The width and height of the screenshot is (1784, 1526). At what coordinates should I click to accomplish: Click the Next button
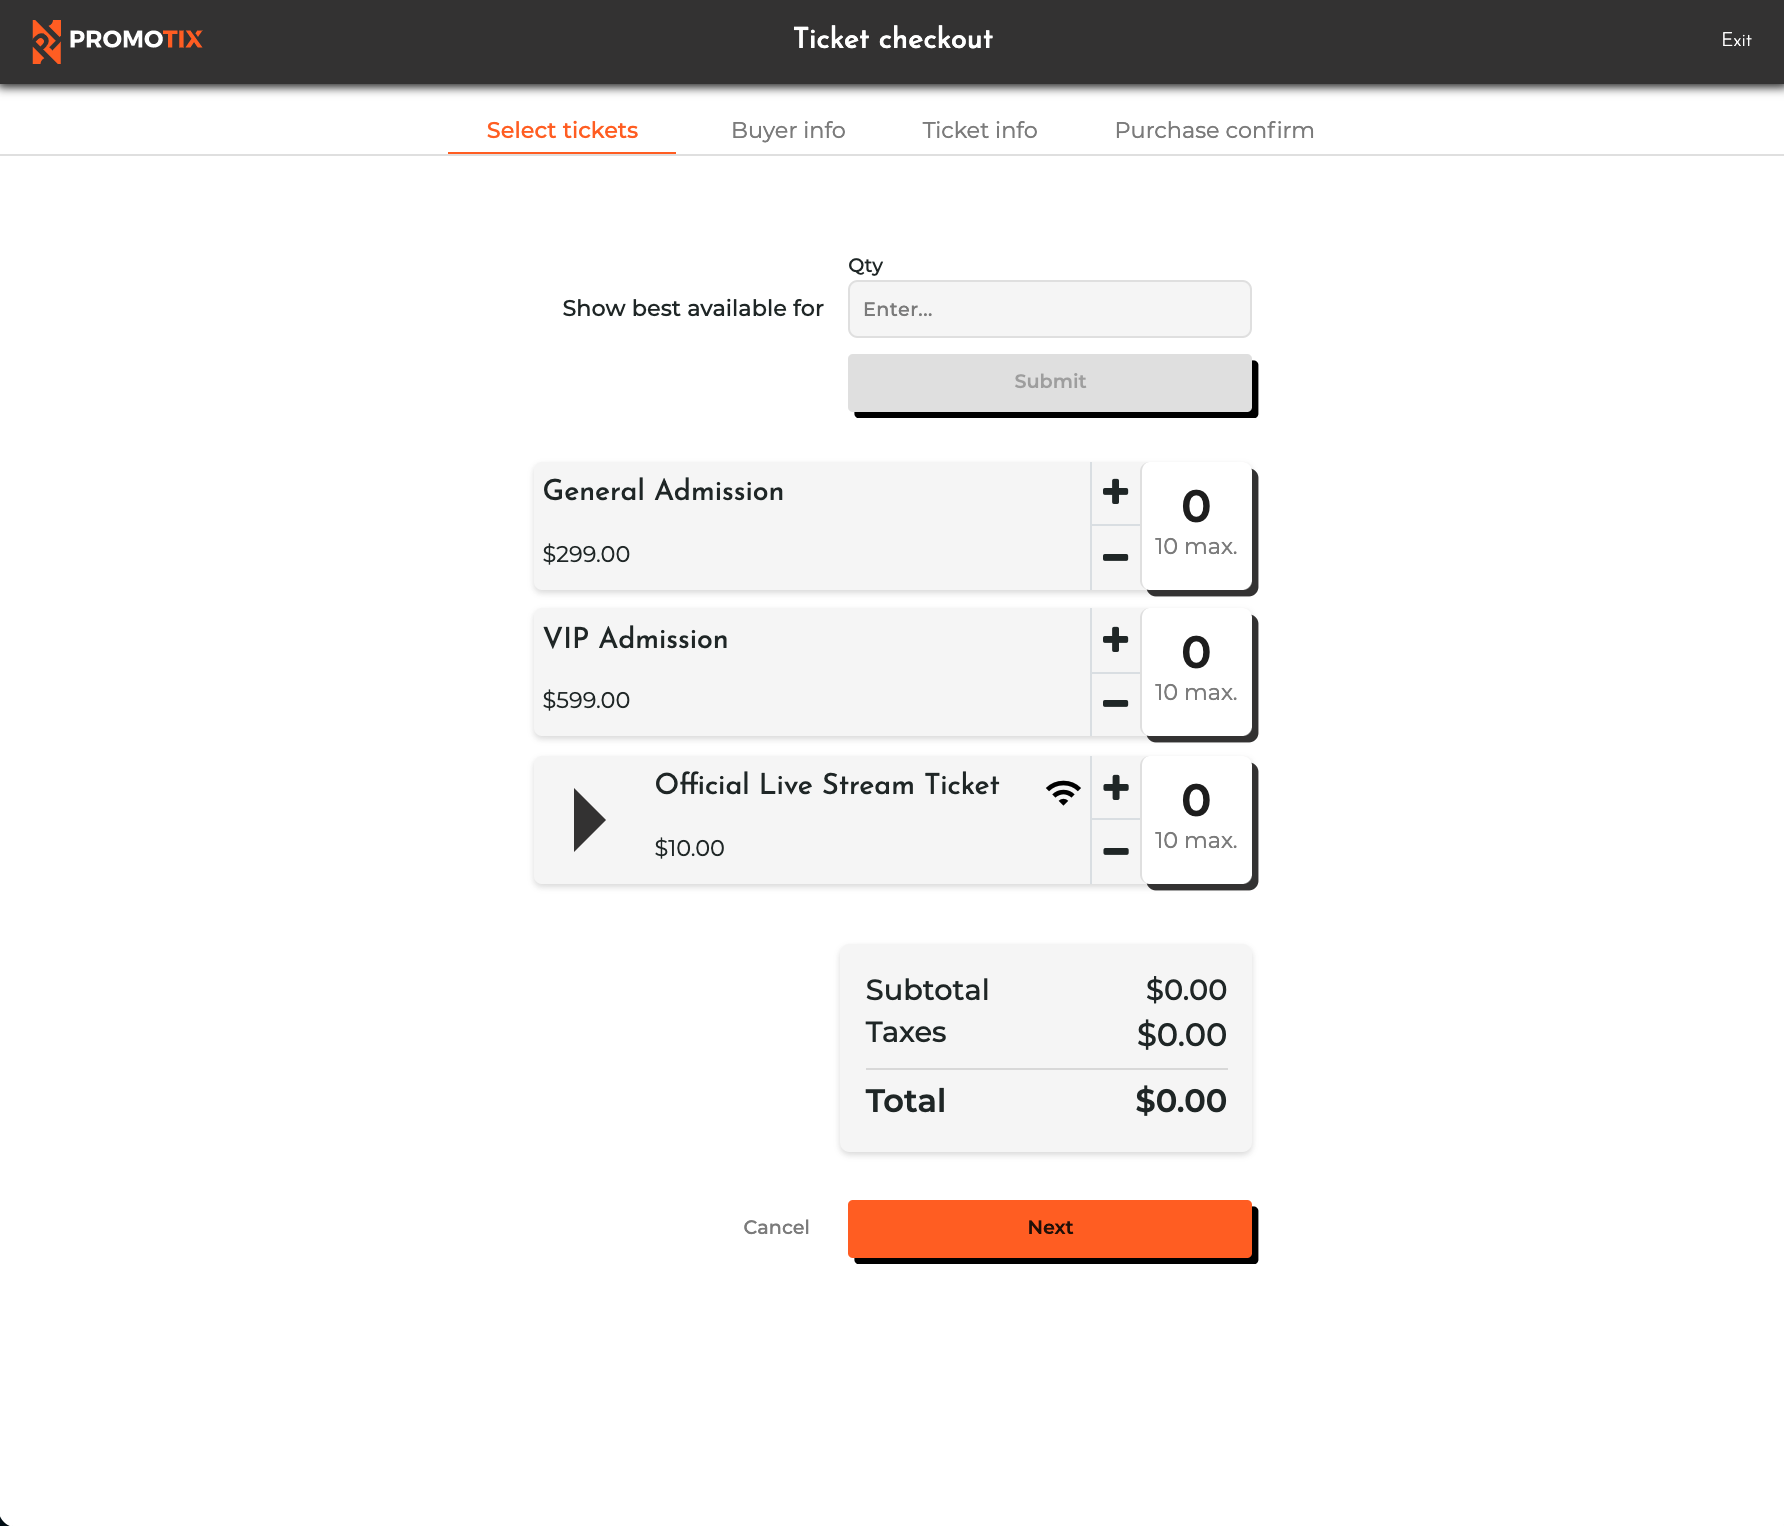tap(1049, 1228)
